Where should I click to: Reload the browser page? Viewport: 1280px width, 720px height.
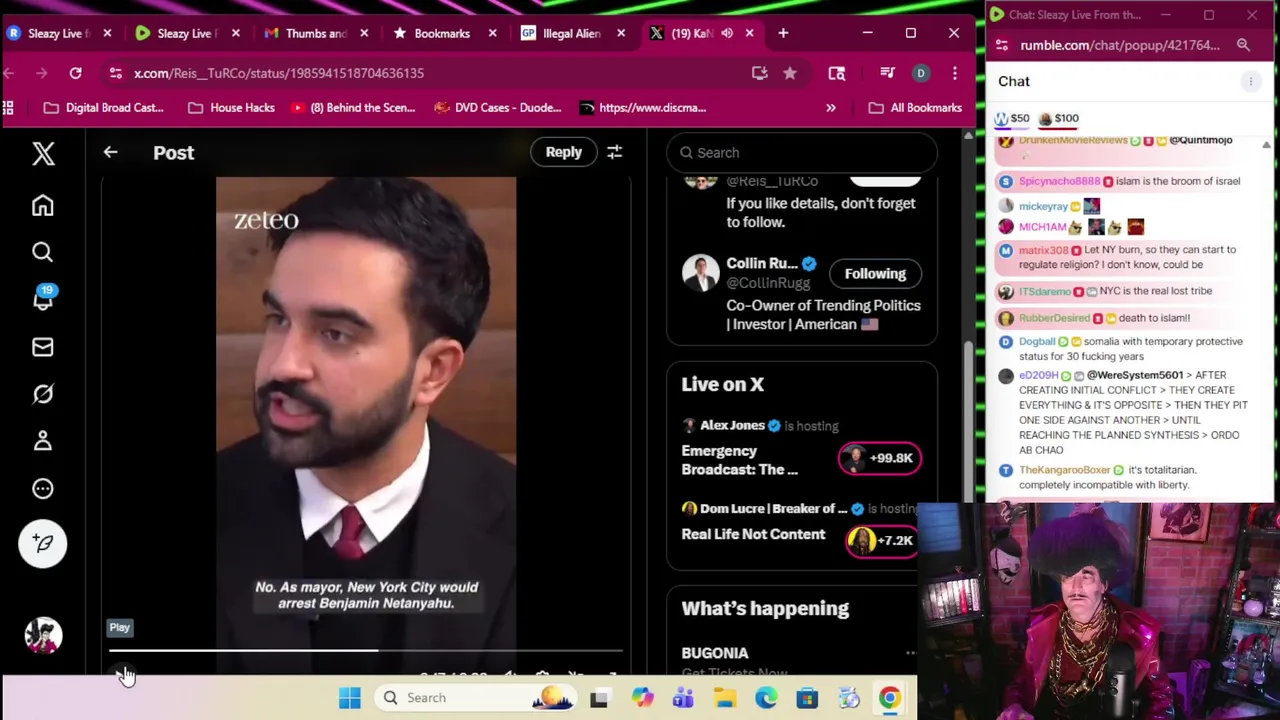(75, 73)
